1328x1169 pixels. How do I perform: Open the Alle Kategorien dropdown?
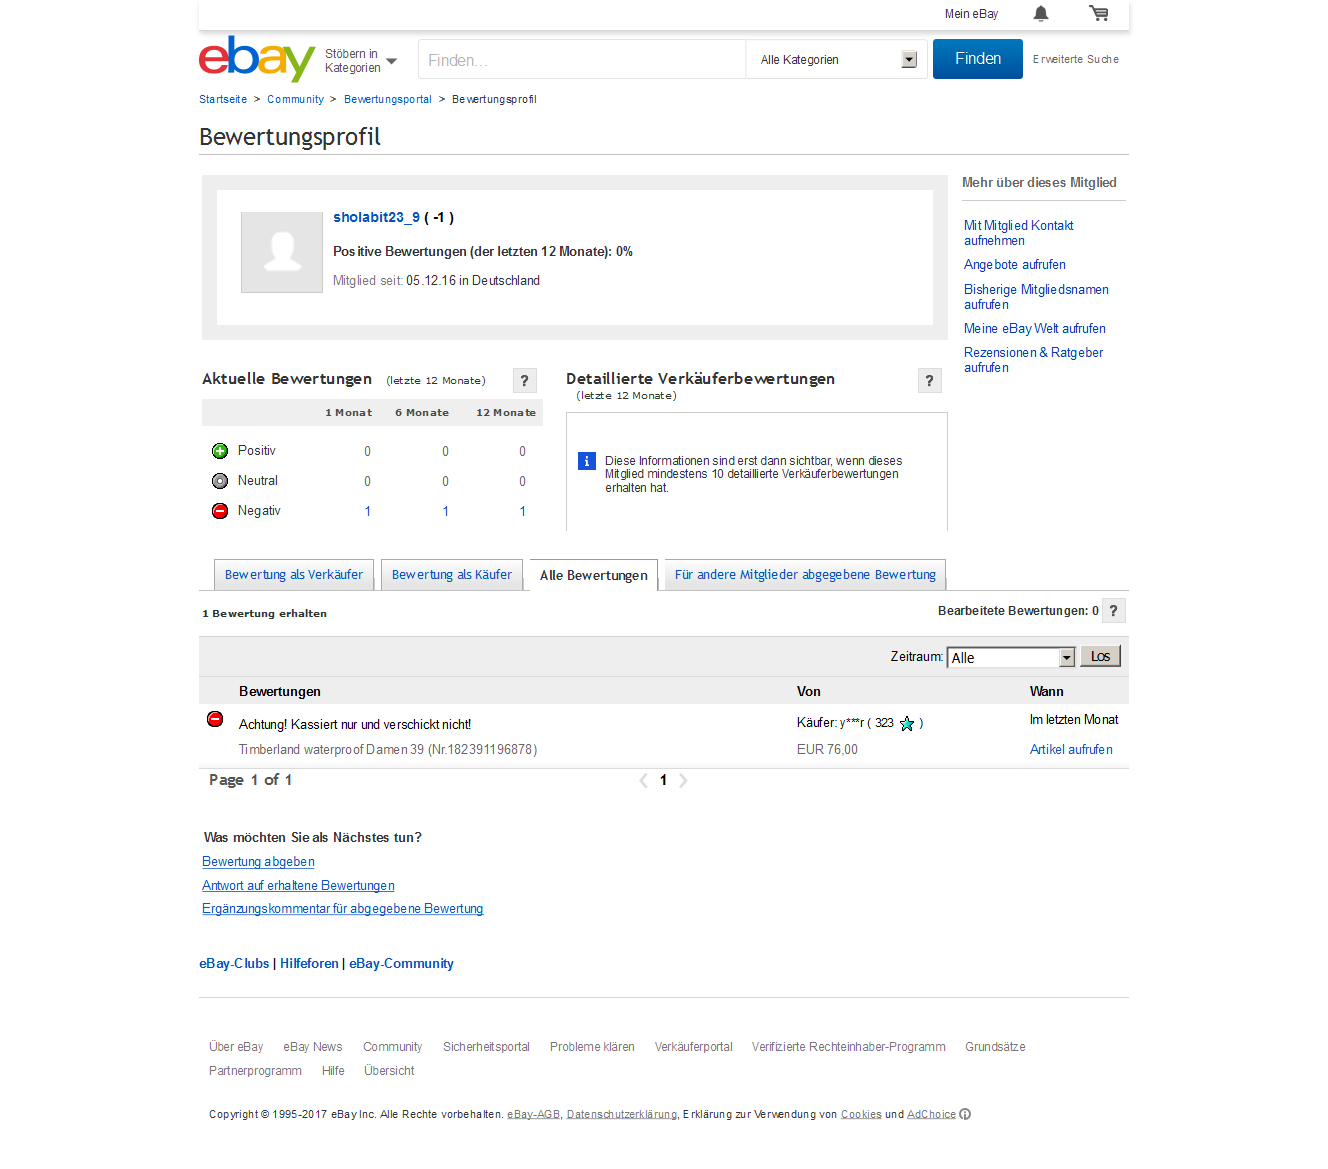[x=837, y=60]
